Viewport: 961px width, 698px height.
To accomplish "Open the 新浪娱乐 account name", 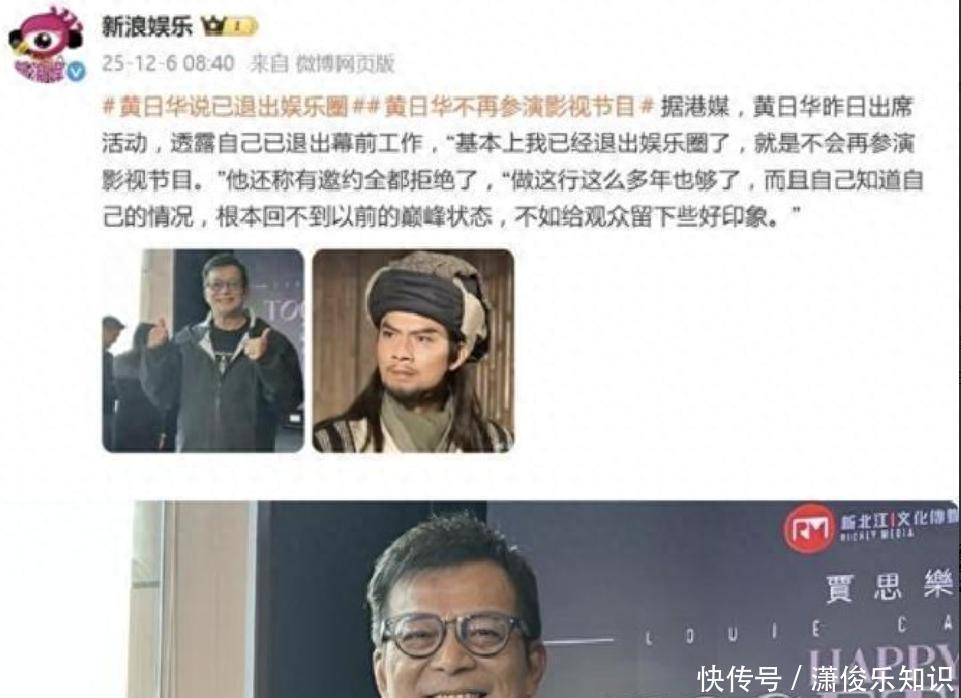I will (x=147, y=26).
